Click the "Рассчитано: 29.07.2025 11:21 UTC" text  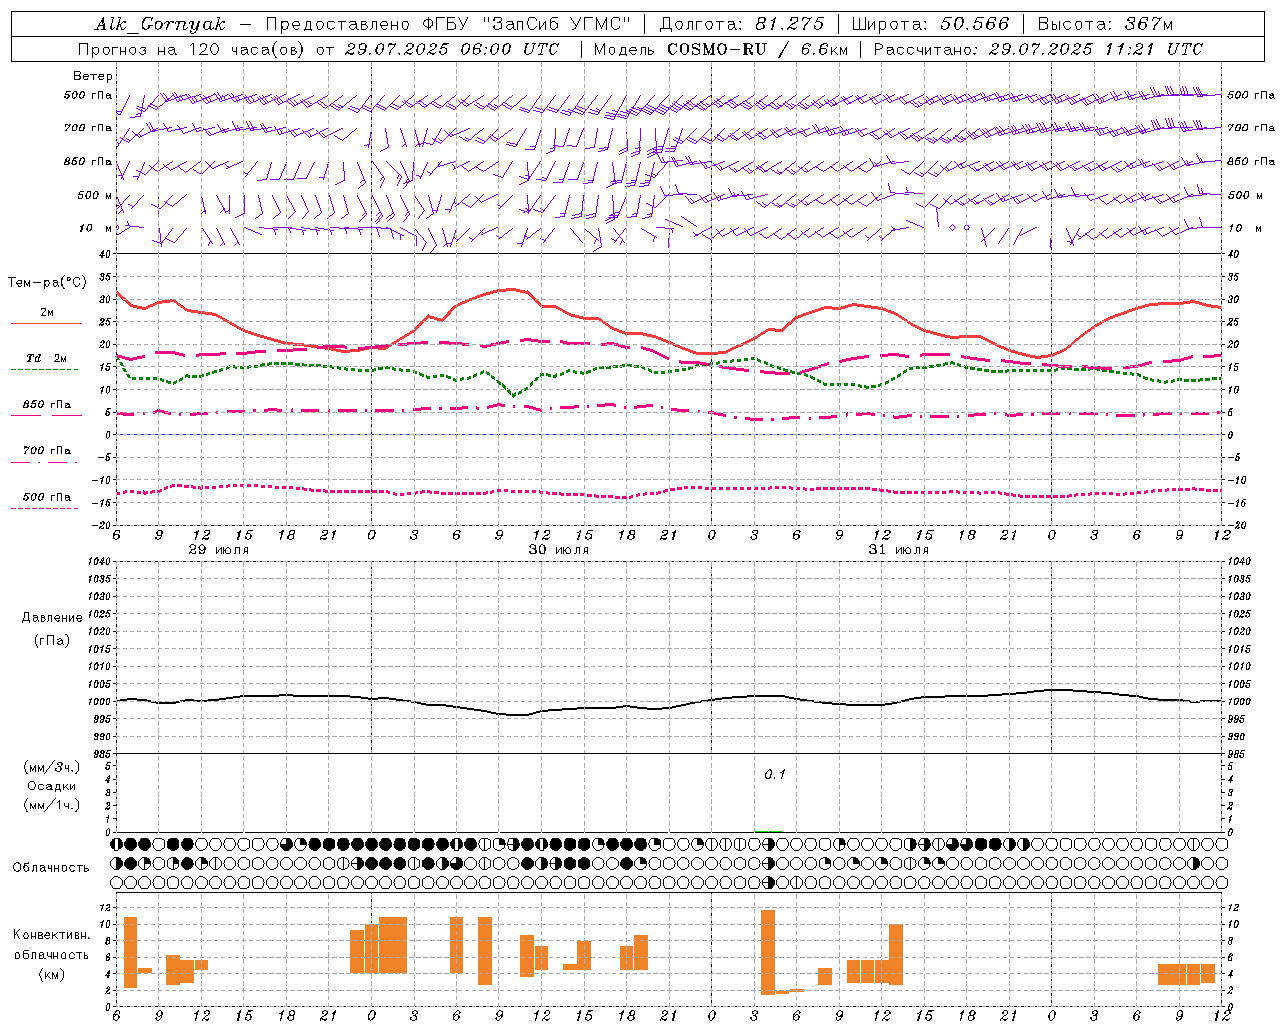[1038, 49]
